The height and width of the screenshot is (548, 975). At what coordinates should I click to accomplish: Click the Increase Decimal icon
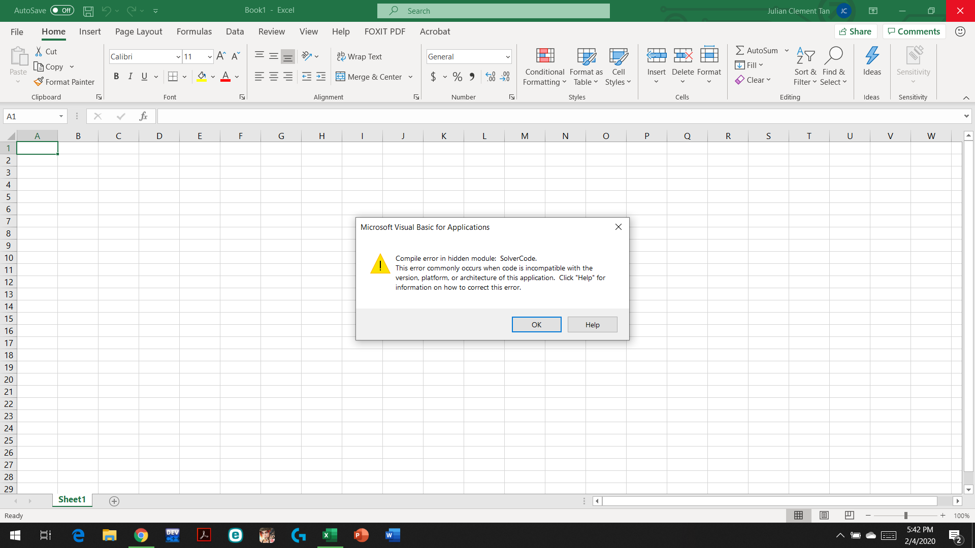tap(491, 77)
